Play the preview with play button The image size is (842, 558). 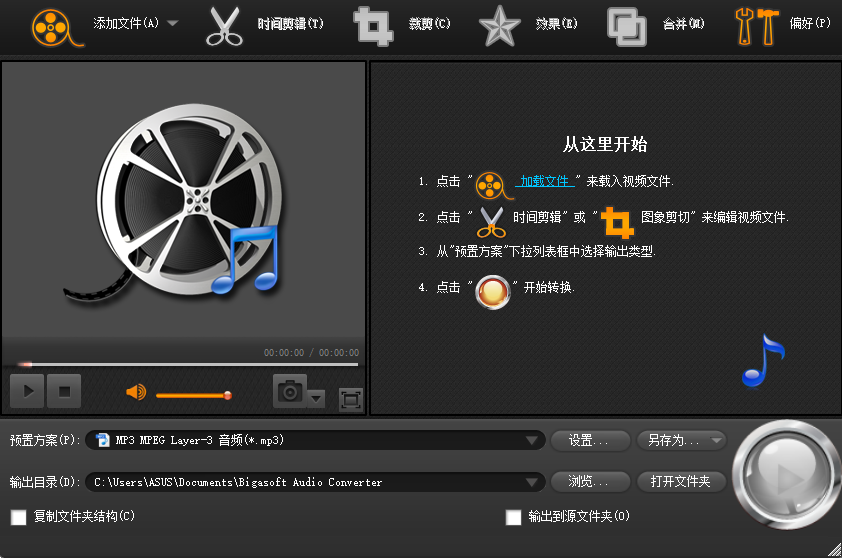[27, 391]
